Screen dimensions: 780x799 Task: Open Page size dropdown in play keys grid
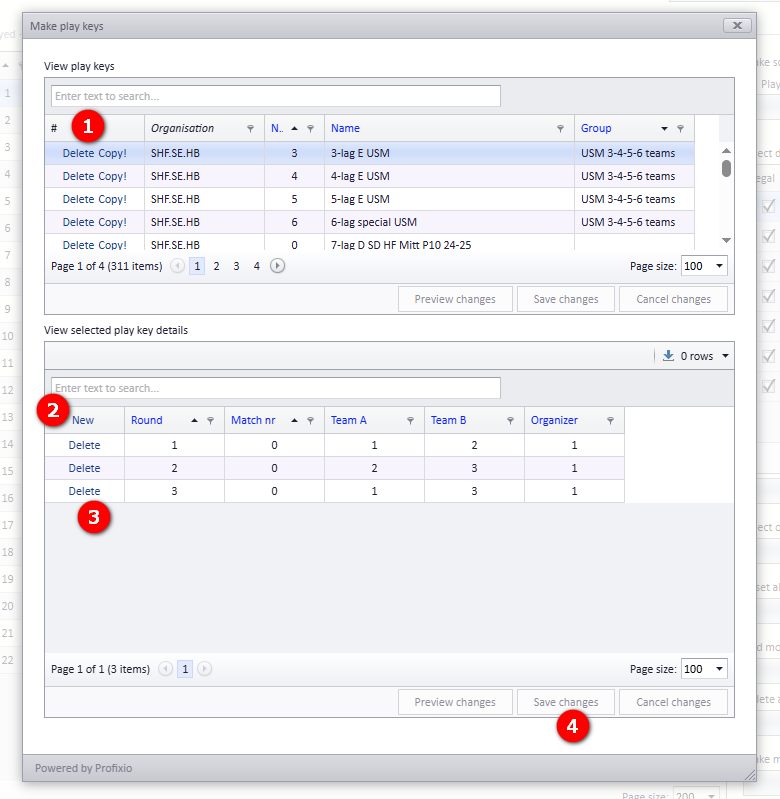719,265
